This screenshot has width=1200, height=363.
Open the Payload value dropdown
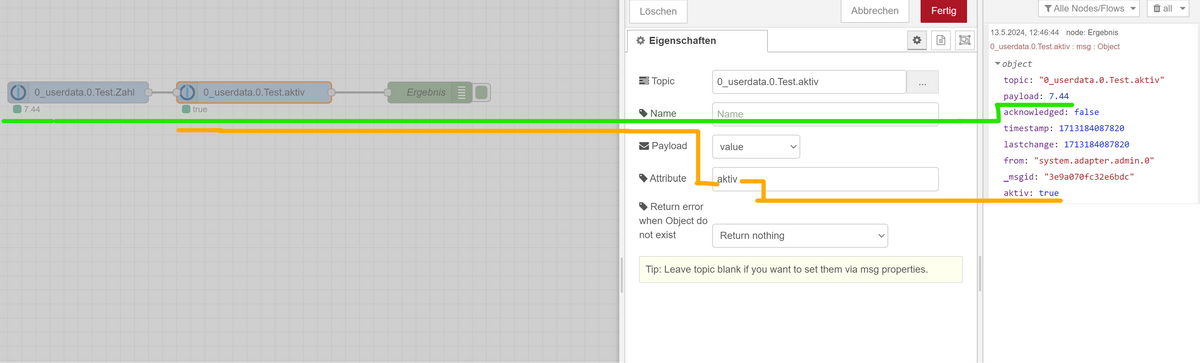pyautogui.click(x=757, y=146)
